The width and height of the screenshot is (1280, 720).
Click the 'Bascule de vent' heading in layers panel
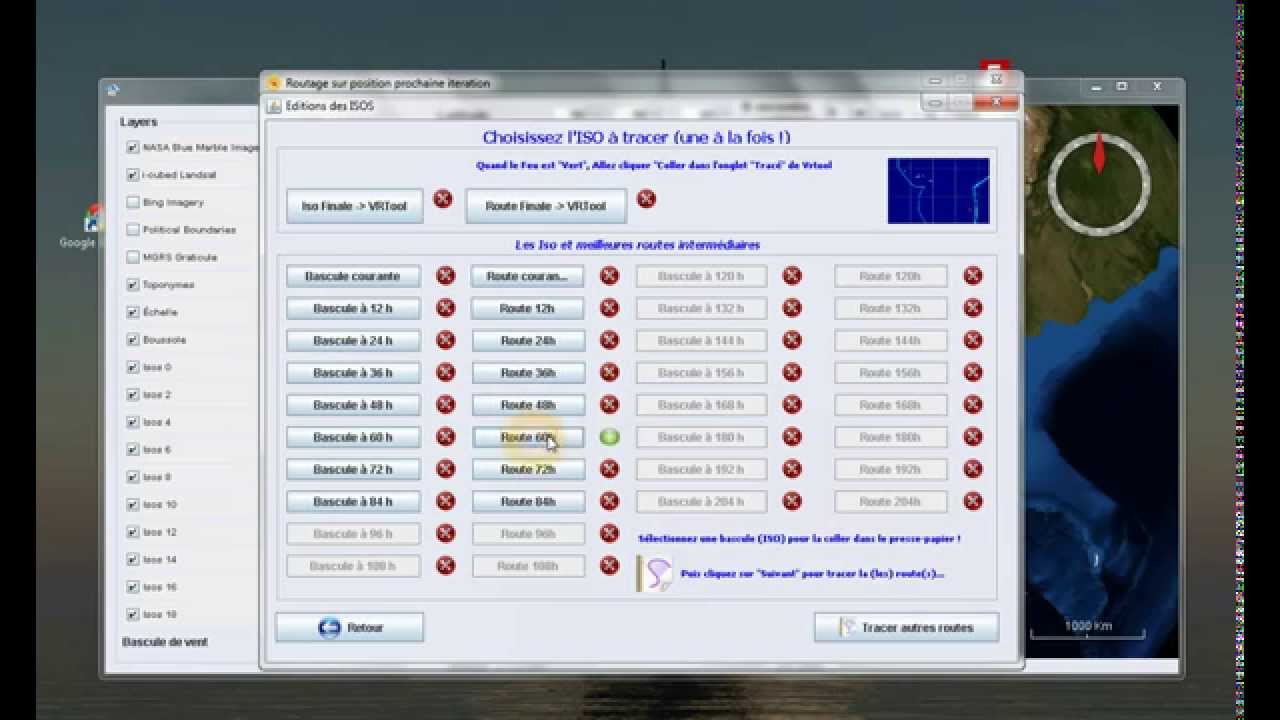(x=165, y=642)
